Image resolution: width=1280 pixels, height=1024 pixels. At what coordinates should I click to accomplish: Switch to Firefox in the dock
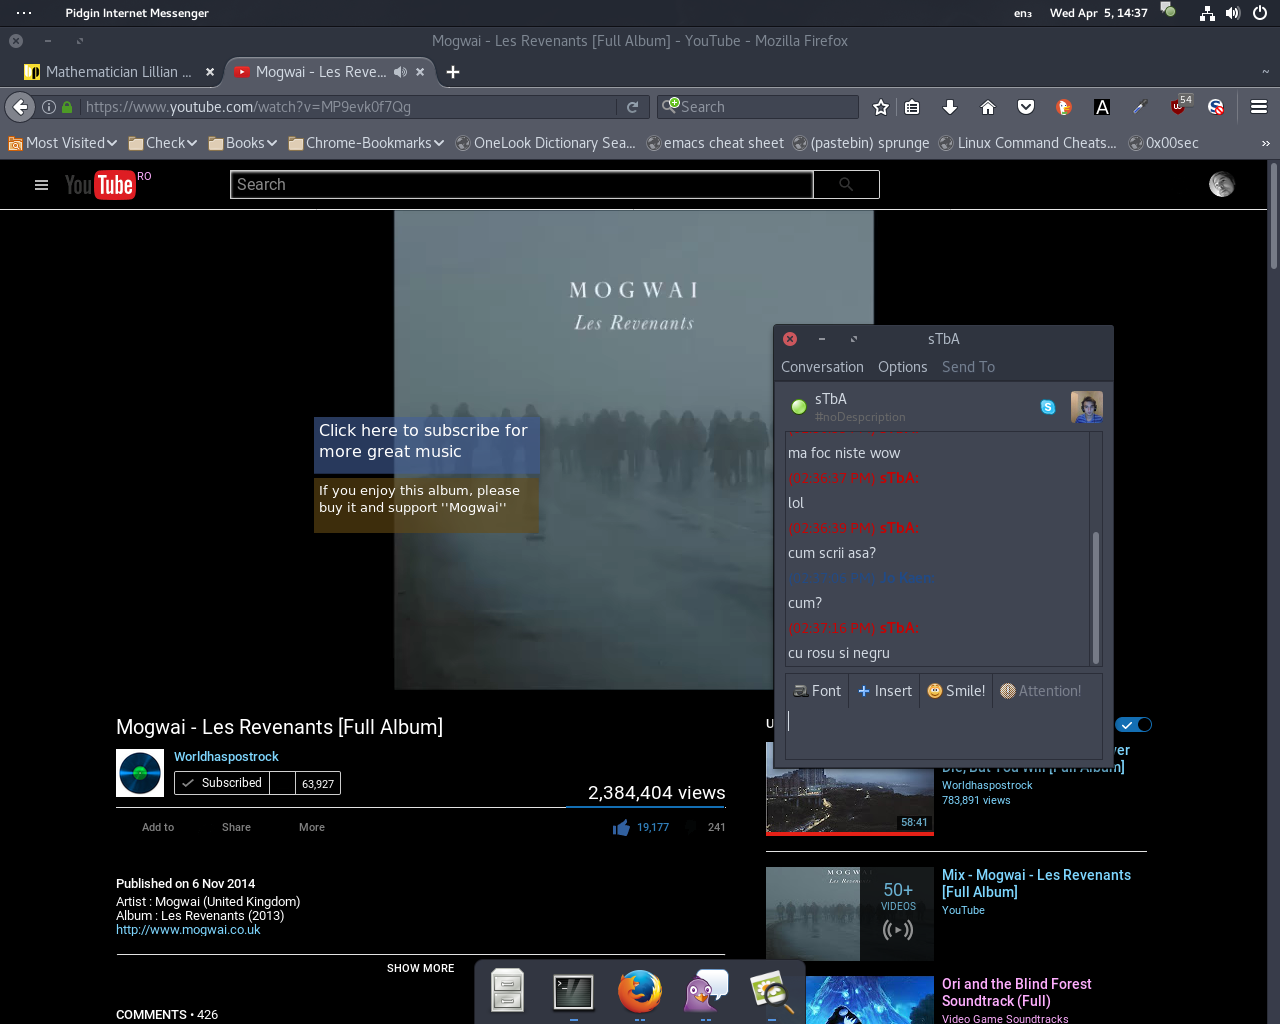tap(640, 992)
